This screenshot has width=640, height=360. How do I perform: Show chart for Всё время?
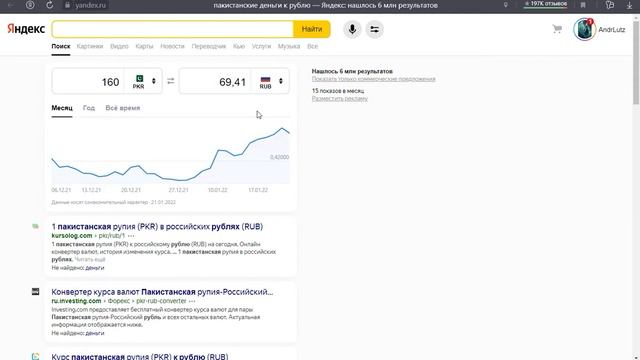pos(122,108)
